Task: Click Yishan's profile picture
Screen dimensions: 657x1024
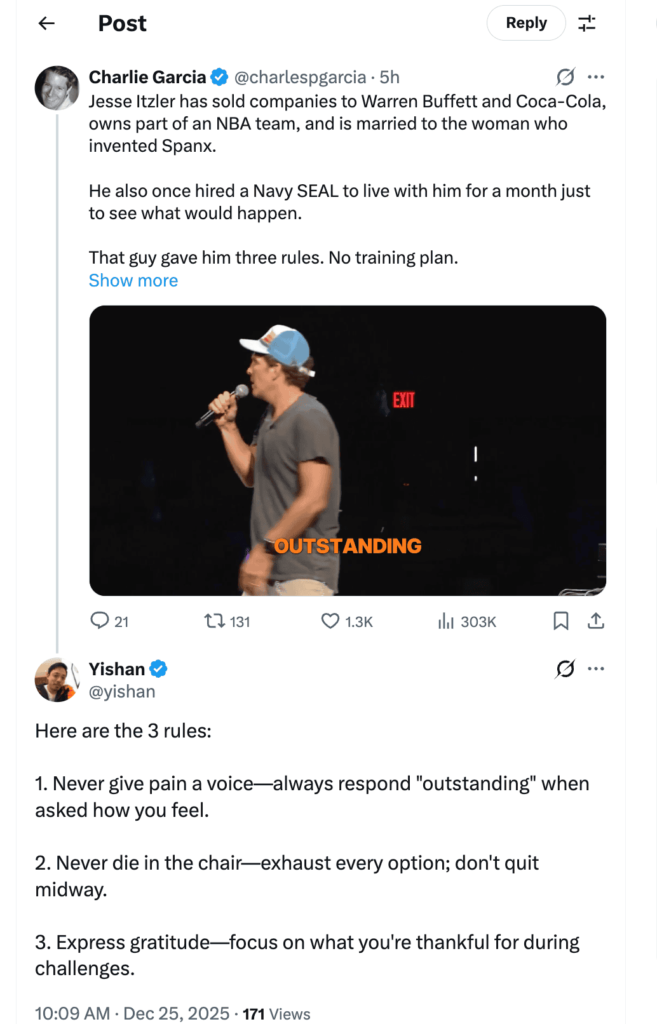Action: click(x=56, y=680)
